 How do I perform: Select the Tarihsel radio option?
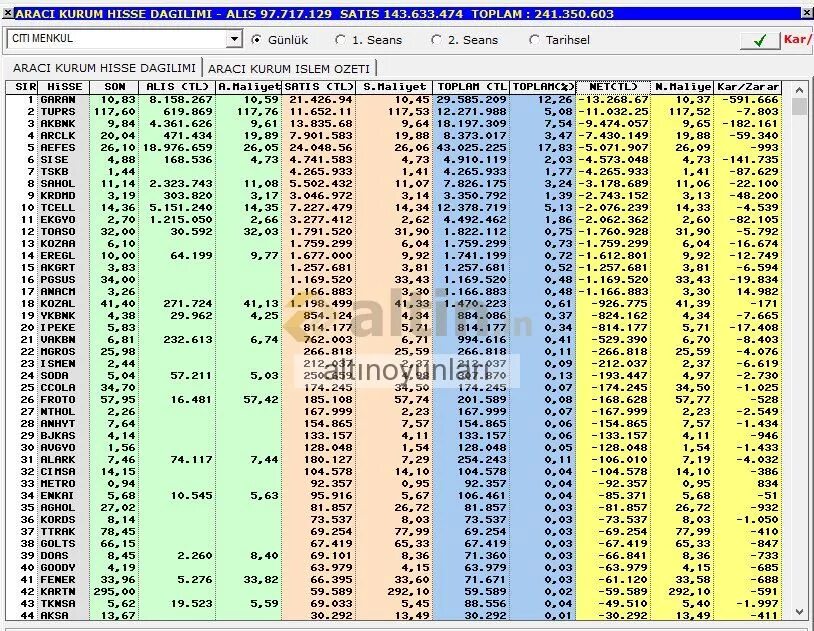tap(534, 39)
